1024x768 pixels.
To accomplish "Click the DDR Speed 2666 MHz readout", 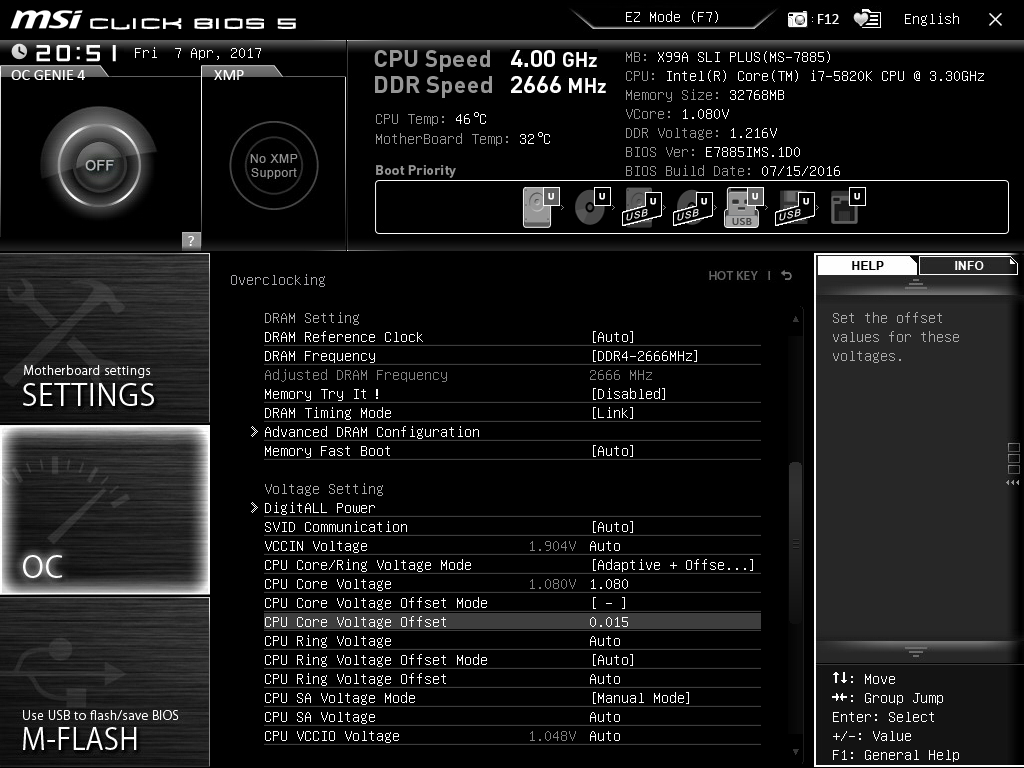I will 490,85.
